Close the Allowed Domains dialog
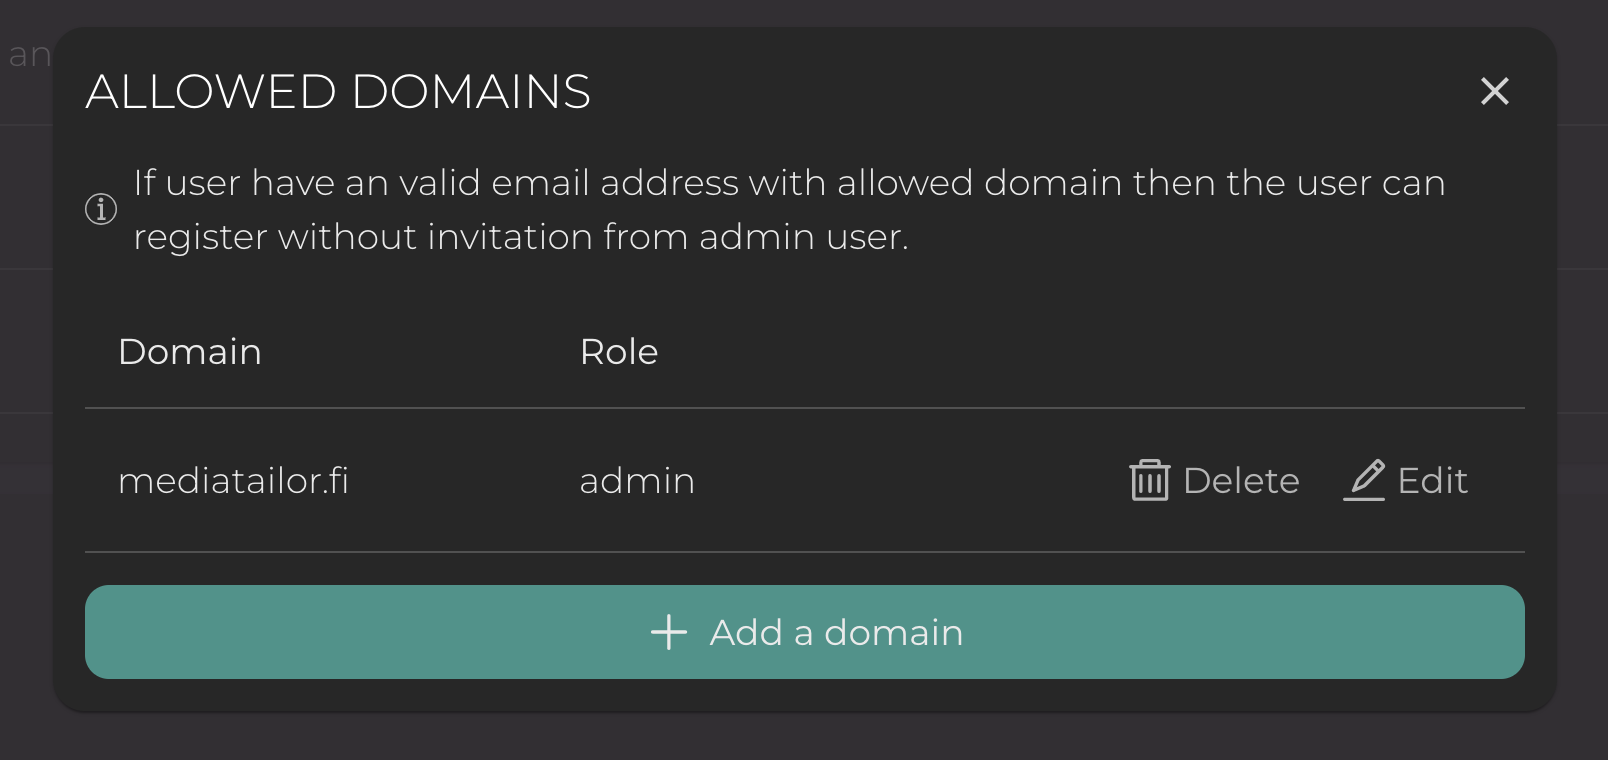This screenshot has width=1608, height=760. pyautogui.click(x=1494, y=91)
